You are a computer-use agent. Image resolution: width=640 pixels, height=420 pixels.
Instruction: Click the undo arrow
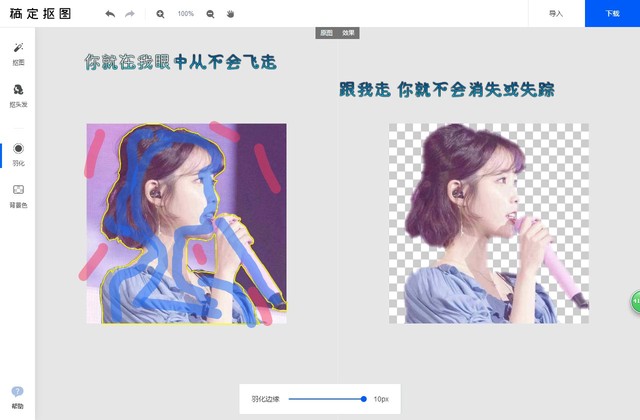tap(110, 14)
